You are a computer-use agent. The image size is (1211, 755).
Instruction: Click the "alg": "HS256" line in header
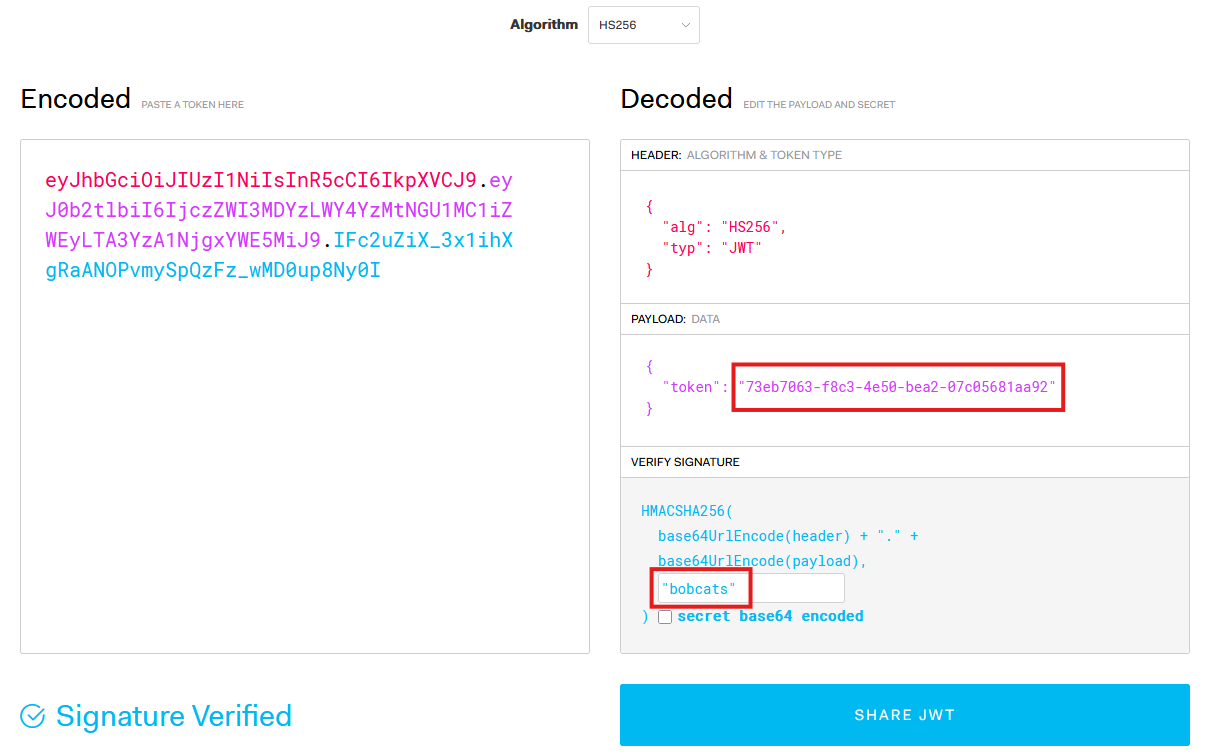(724, 227)
